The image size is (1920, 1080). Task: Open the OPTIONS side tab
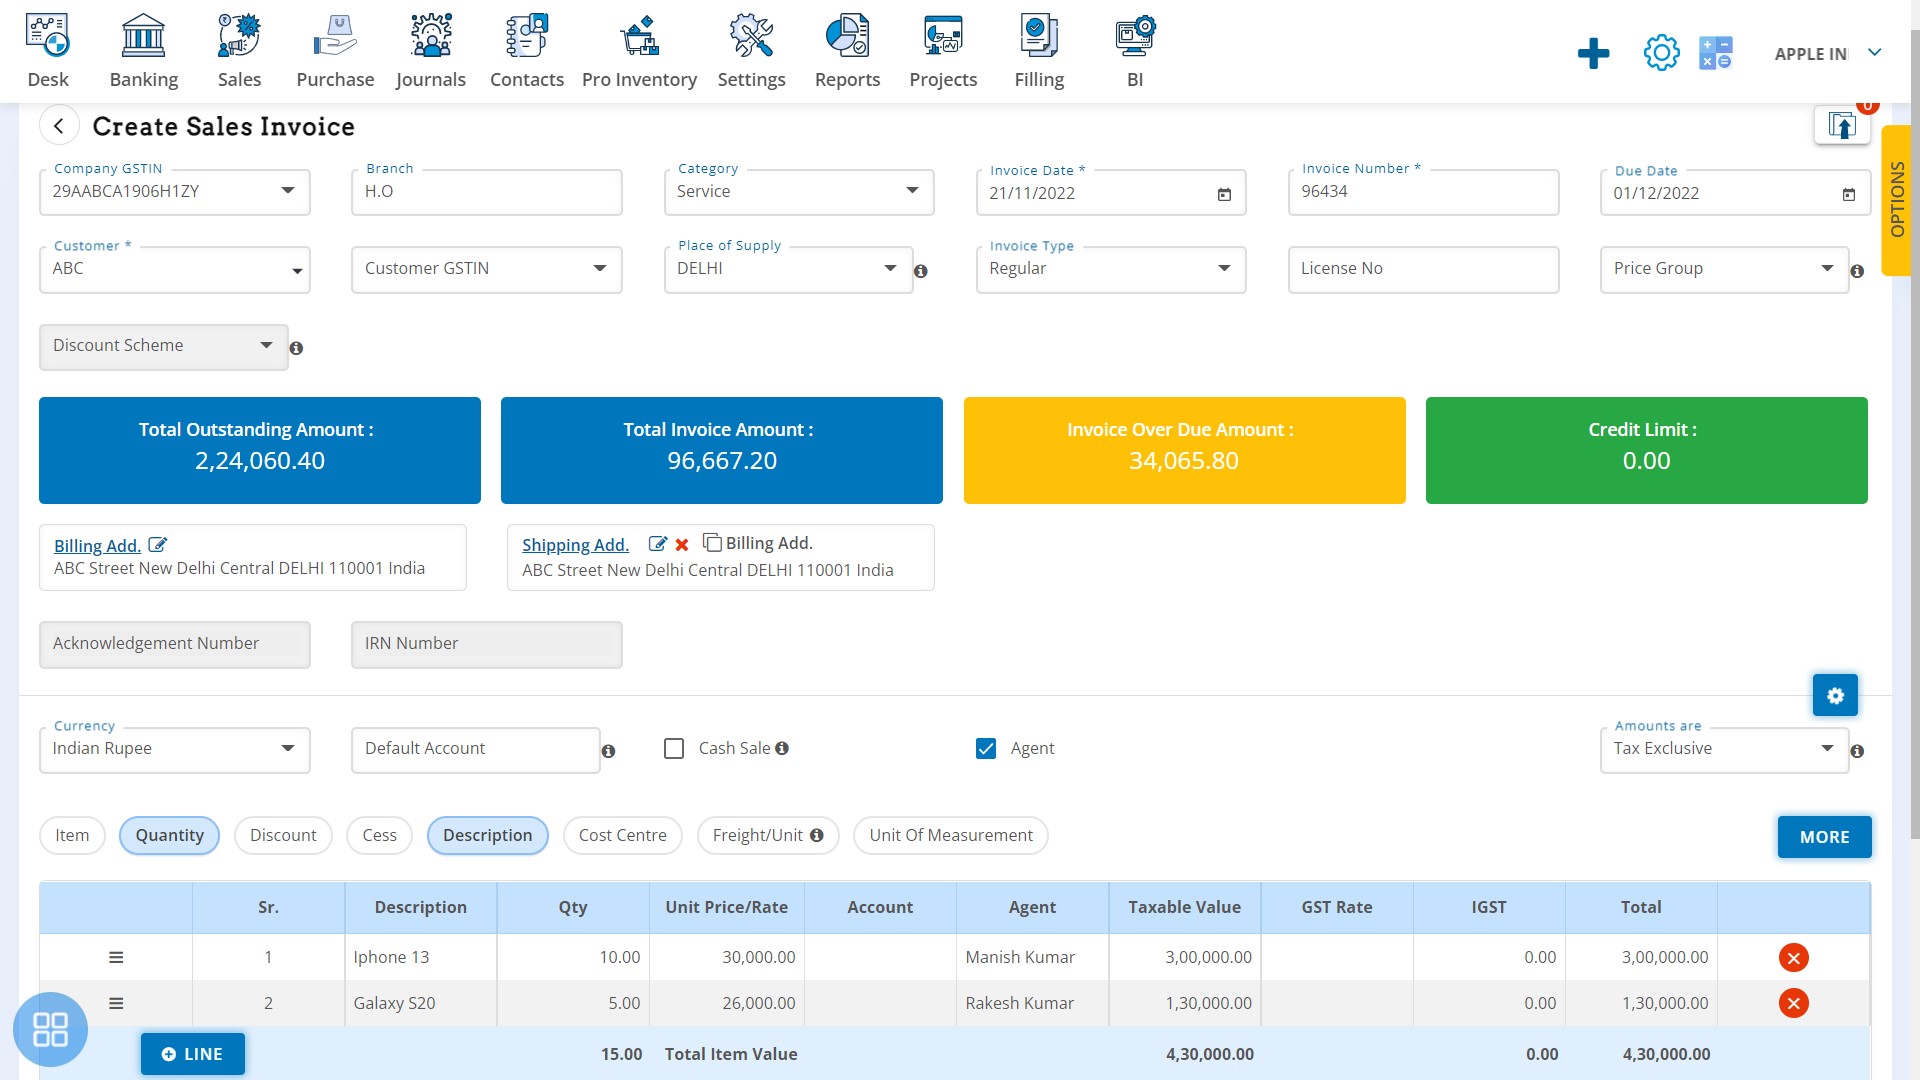[x=1897, y=200]
